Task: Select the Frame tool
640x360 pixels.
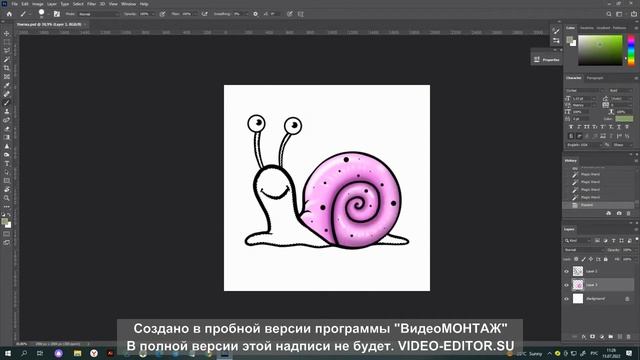Action: [7, 77]
